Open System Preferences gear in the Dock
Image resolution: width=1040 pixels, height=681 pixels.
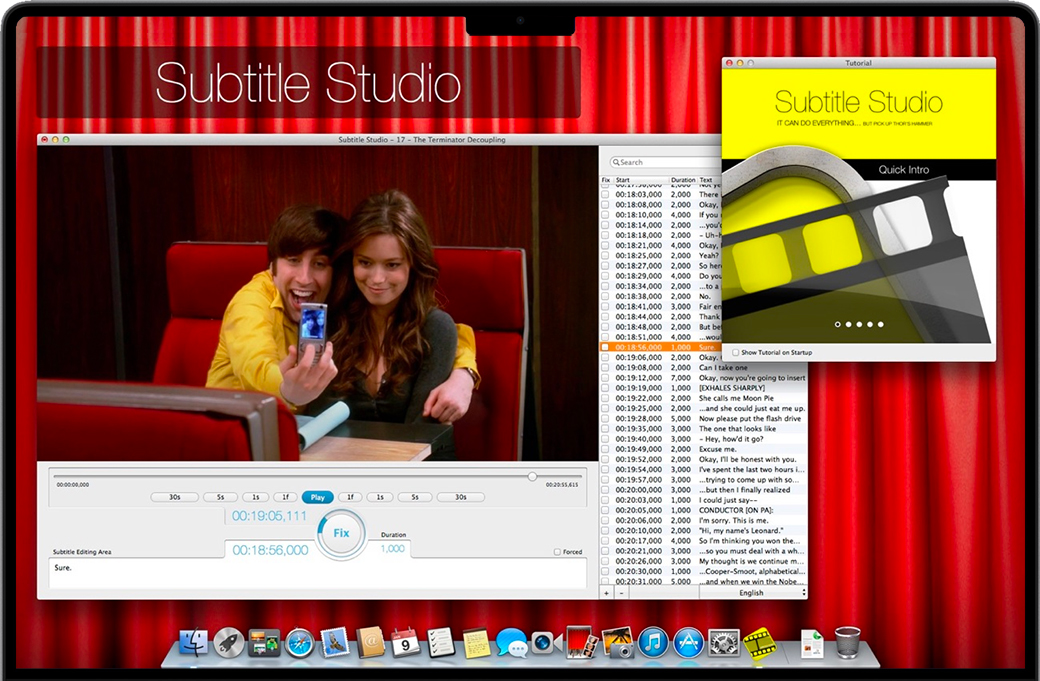(x=724, y=642)
